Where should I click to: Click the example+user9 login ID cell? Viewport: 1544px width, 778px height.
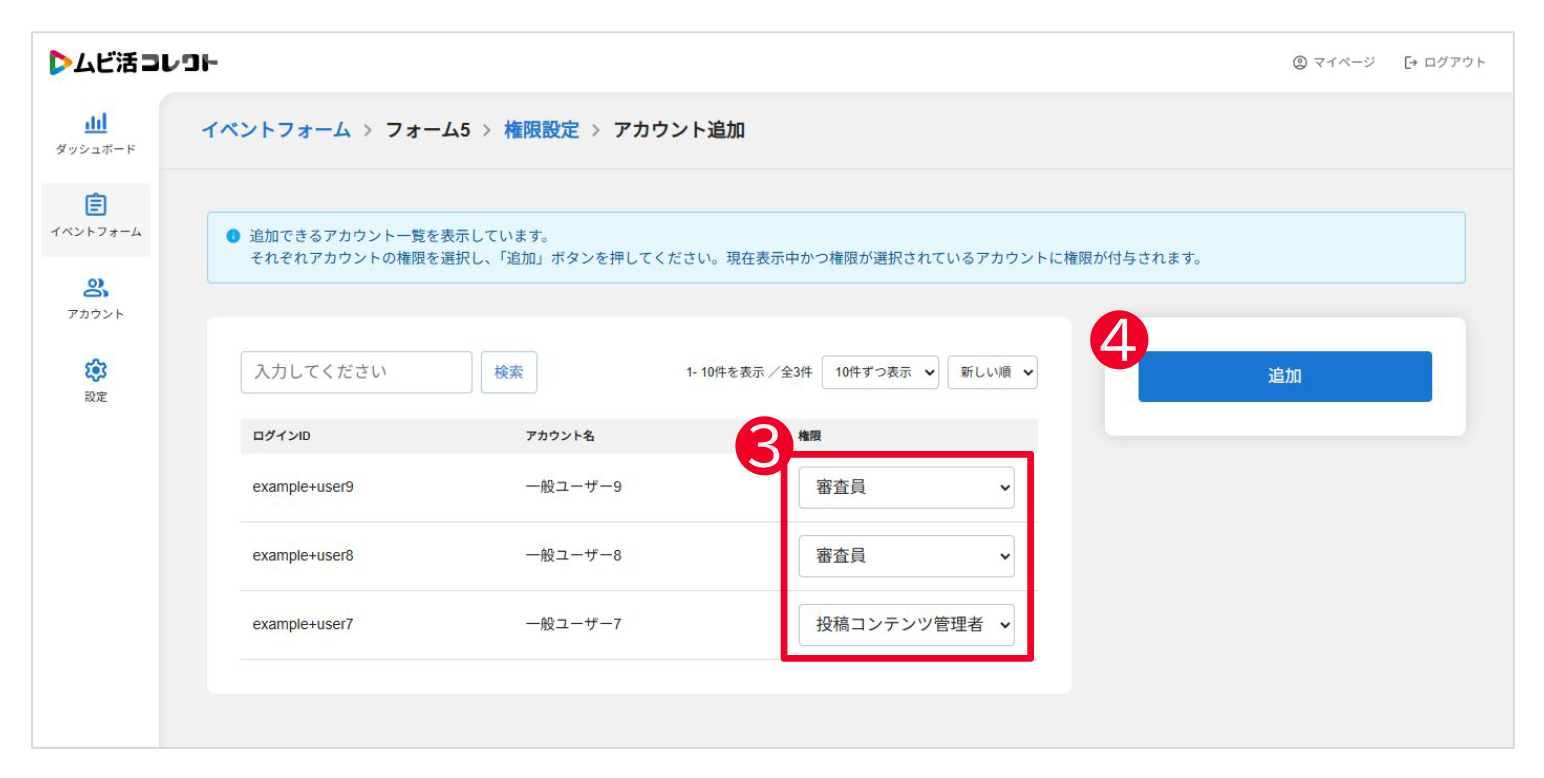coord(303,488)
